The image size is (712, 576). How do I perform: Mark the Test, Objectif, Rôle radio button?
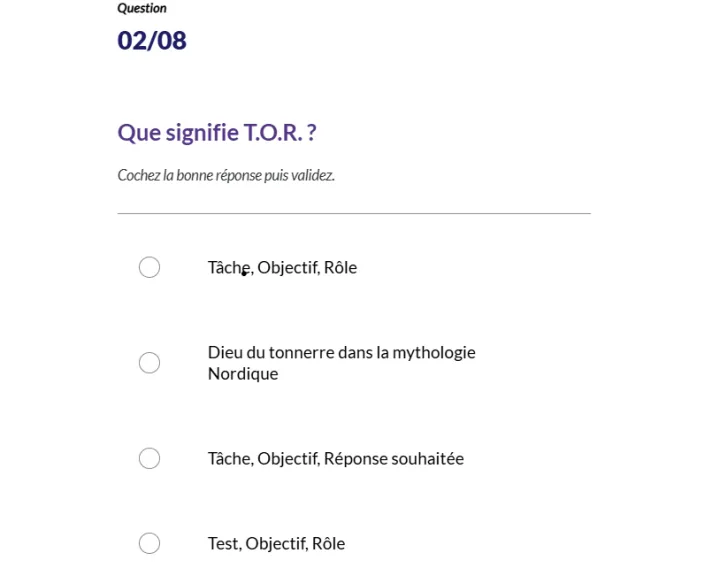tap(149, 543)
